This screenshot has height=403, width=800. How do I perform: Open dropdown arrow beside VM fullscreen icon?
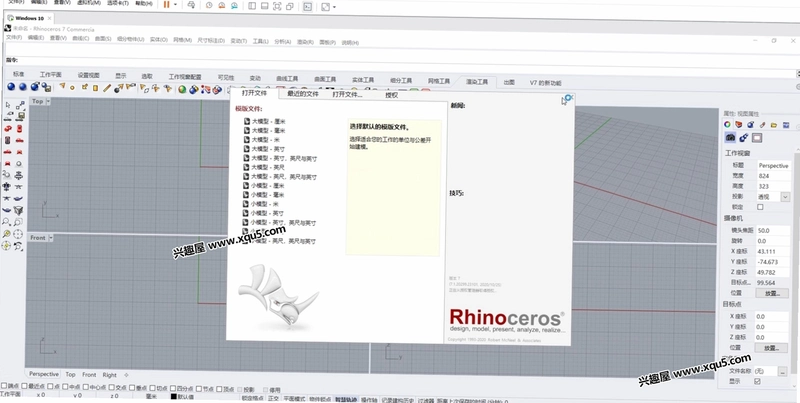(334, 7)
